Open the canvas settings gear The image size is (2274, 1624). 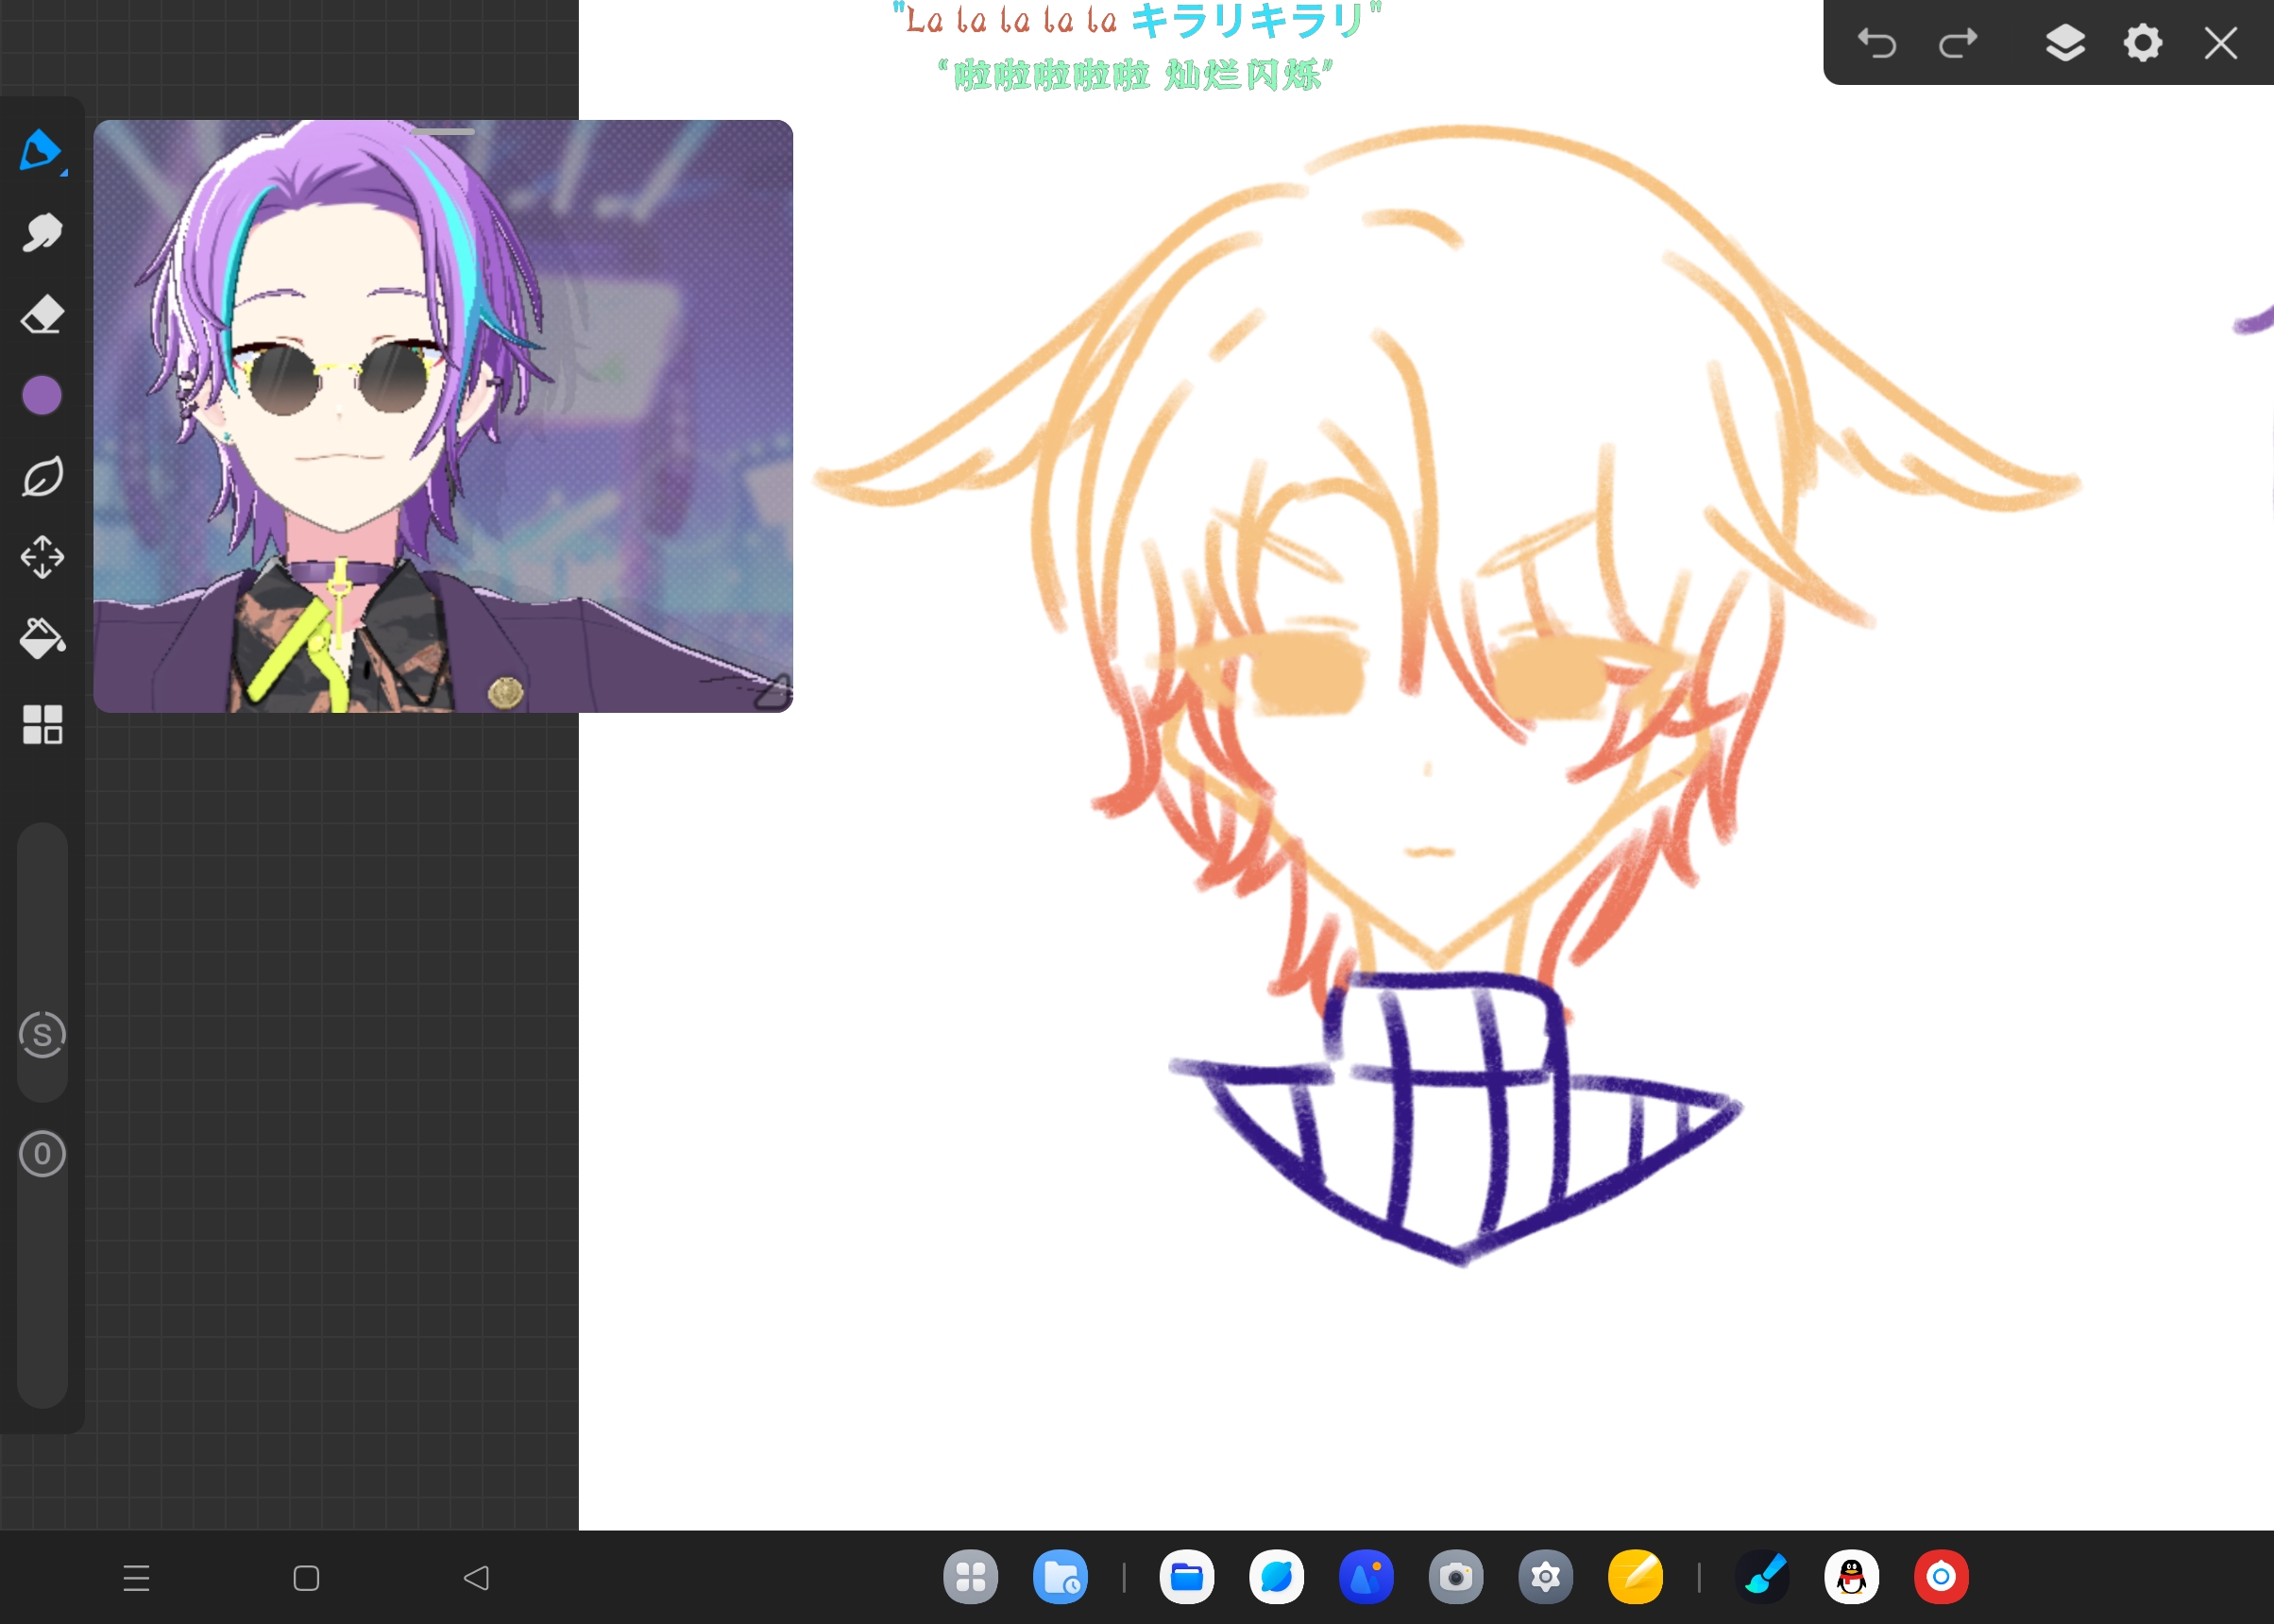pyautogui.click(x=2143, y=43)
